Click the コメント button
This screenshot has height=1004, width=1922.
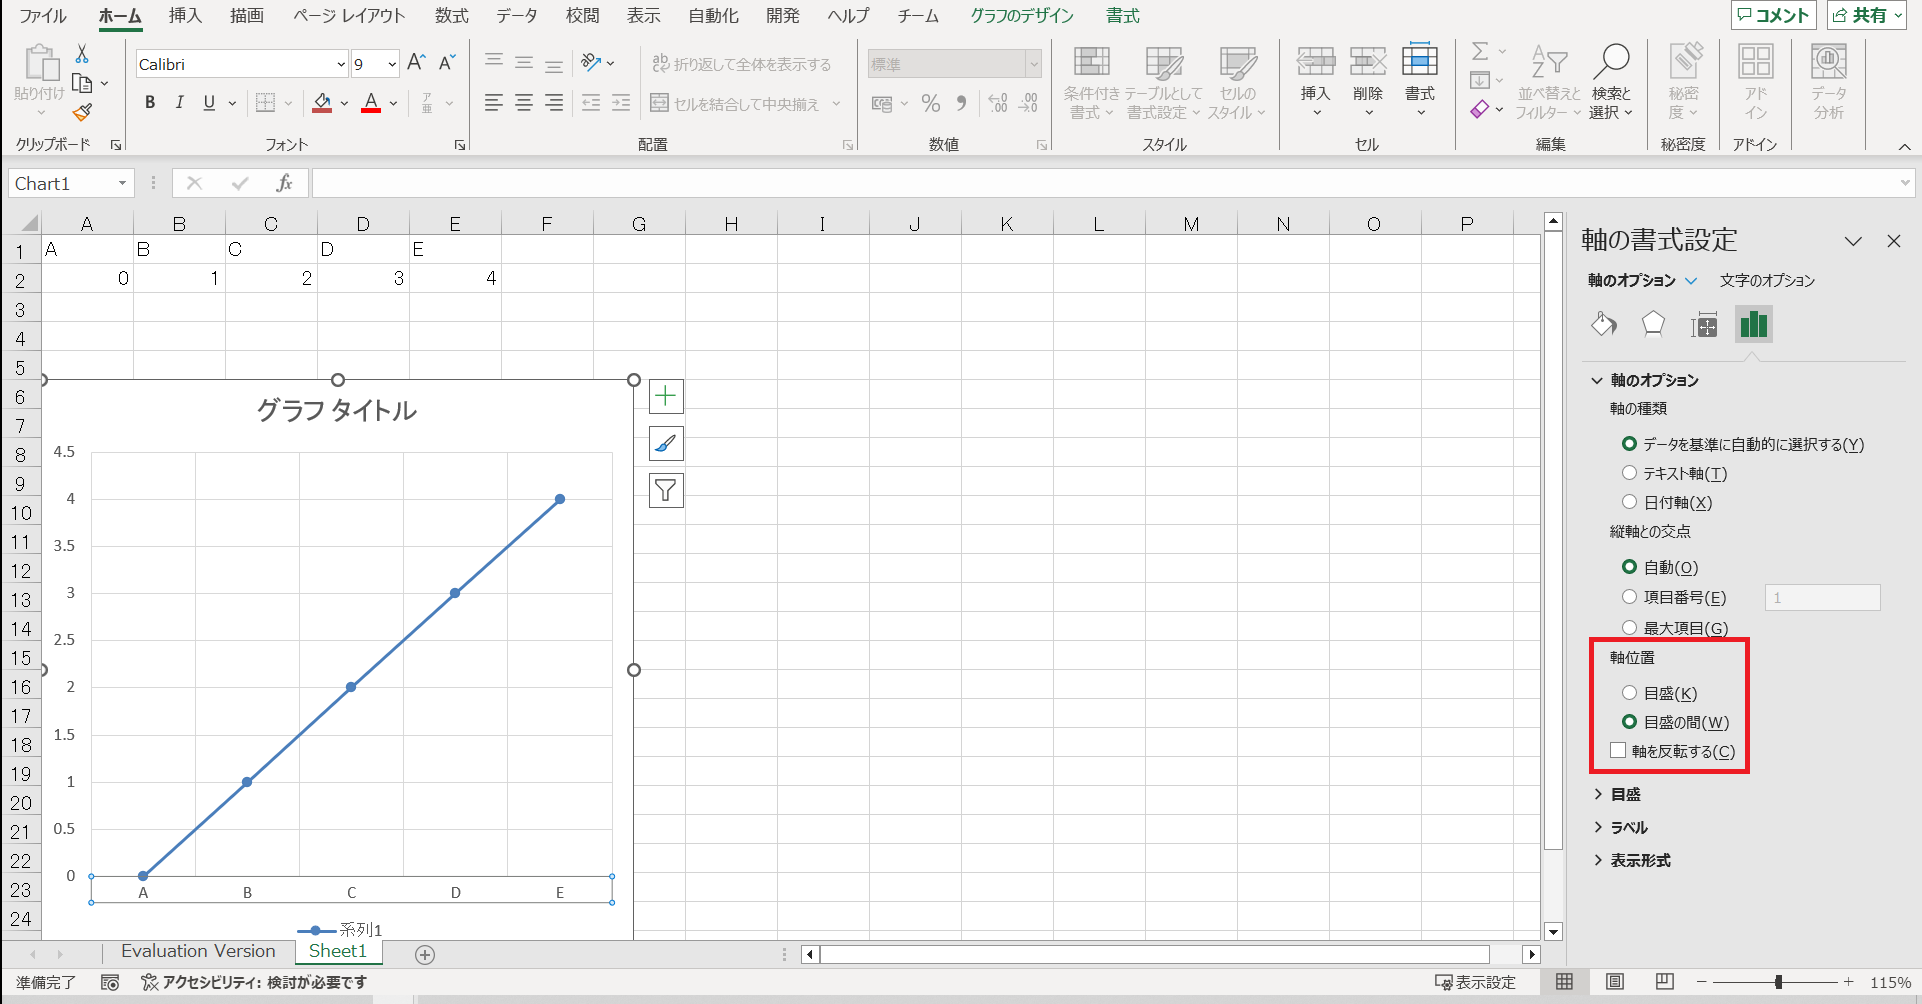(1774, 15)
